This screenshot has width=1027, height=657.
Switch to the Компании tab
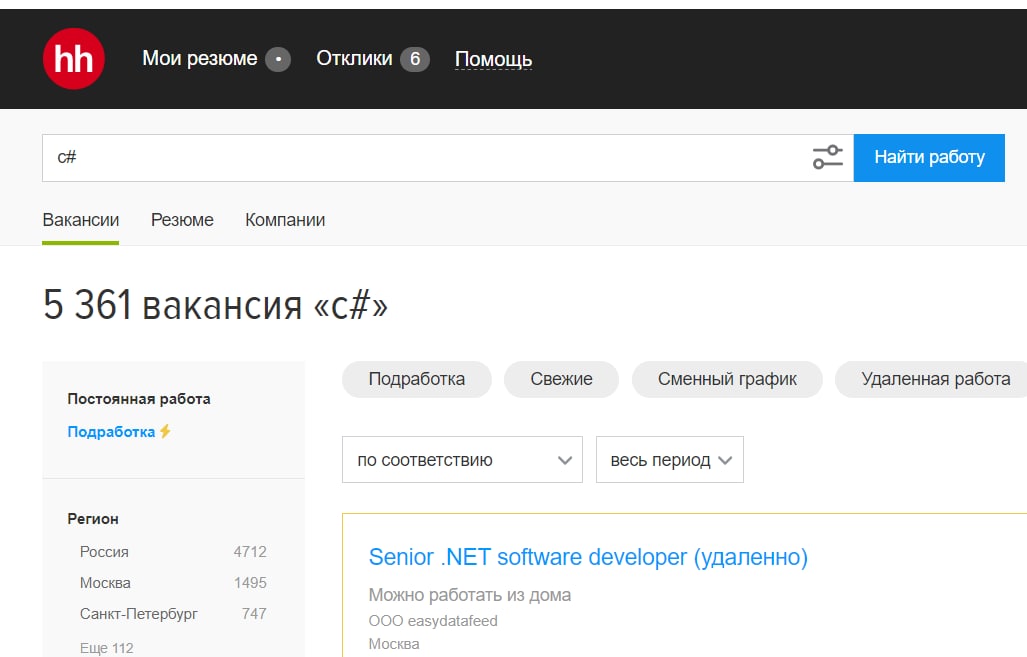click(285, 220)
